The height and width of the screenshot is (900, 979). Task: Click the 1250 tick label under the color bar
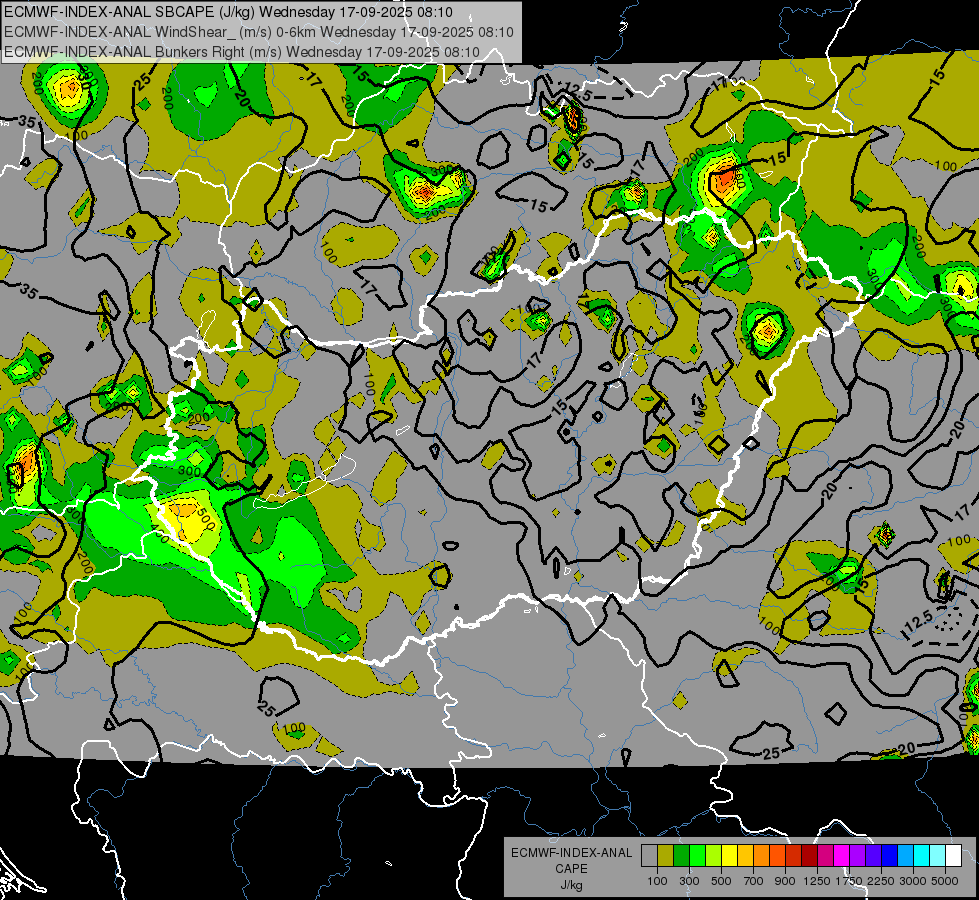click(817, 881)
